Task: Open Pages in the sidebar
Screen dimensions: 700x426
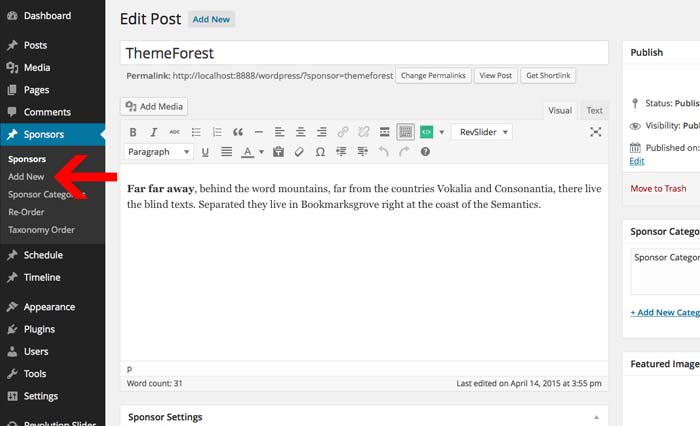Action: coord(53,90)
